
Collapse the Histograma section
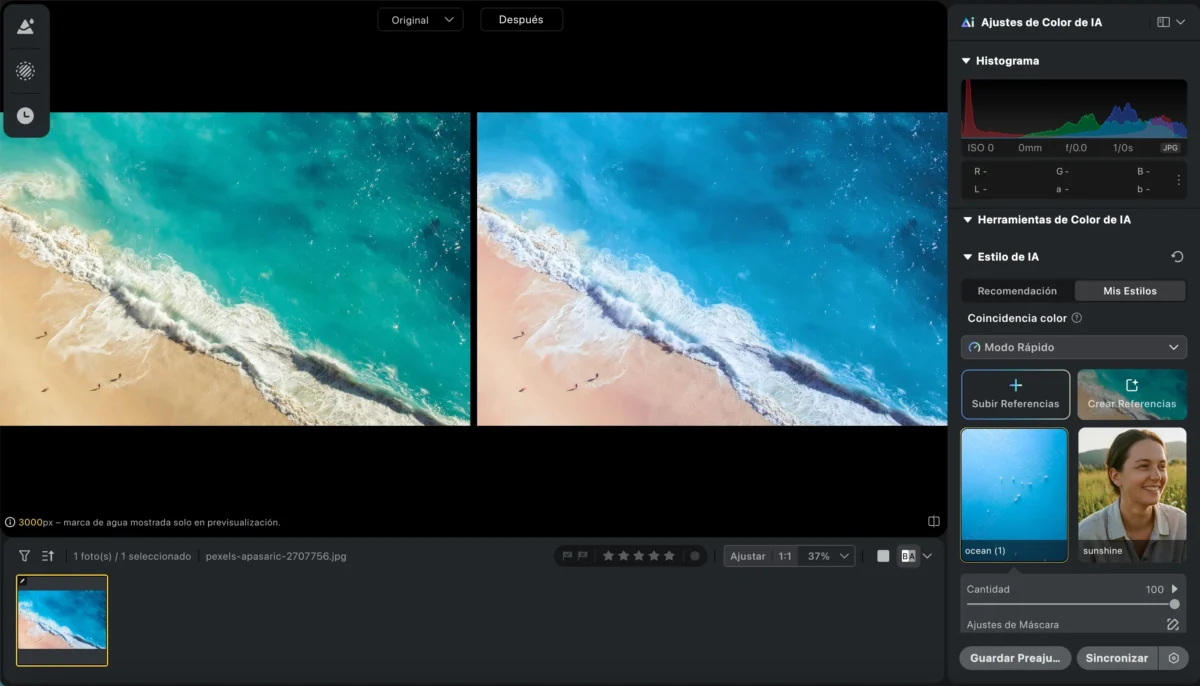[x=967, y=61]
